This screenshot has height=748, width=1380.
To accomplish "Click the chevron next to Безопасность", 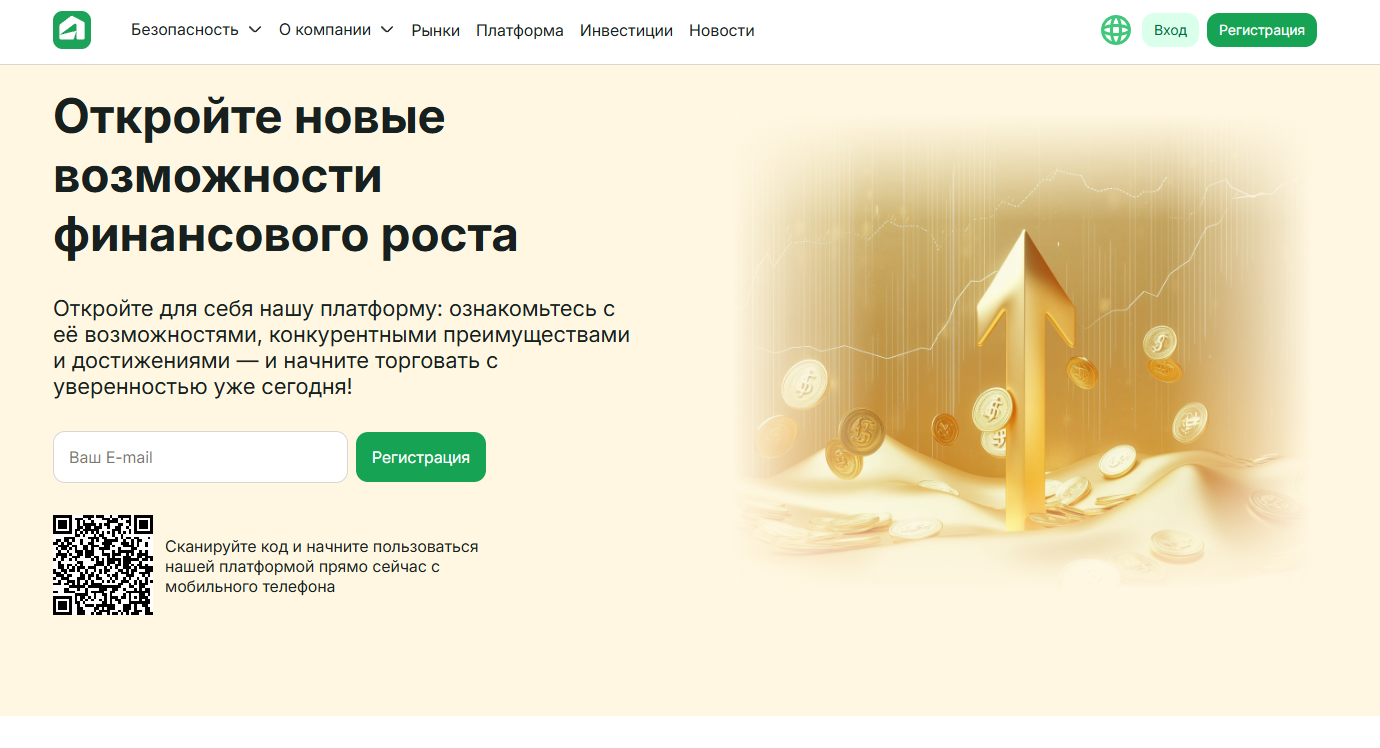I will point(255,30).
